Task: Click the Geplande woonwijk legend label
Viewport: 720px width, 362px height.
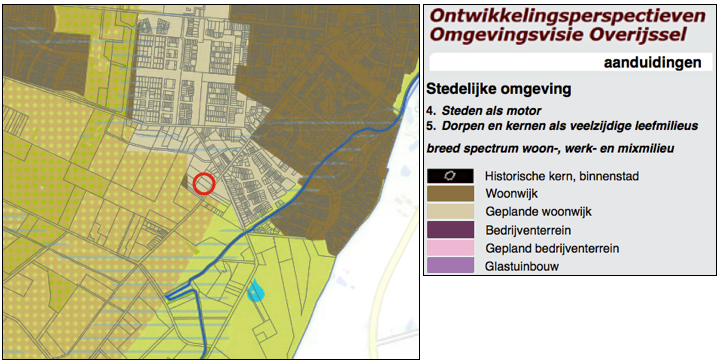Action: pyautogui.click(x=539, y=211)
